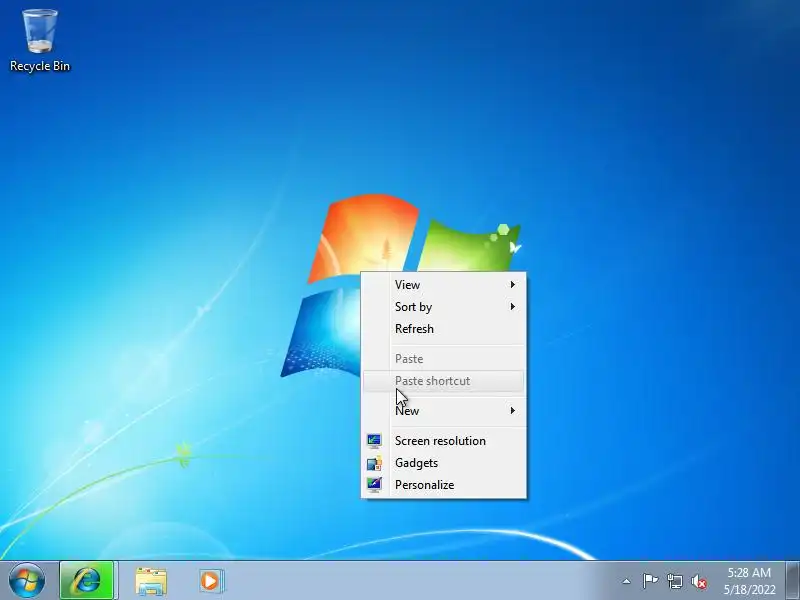Click the muted volume tray icon
The height and width of the screenshot is (600, 800).
[x=698, y=581]
